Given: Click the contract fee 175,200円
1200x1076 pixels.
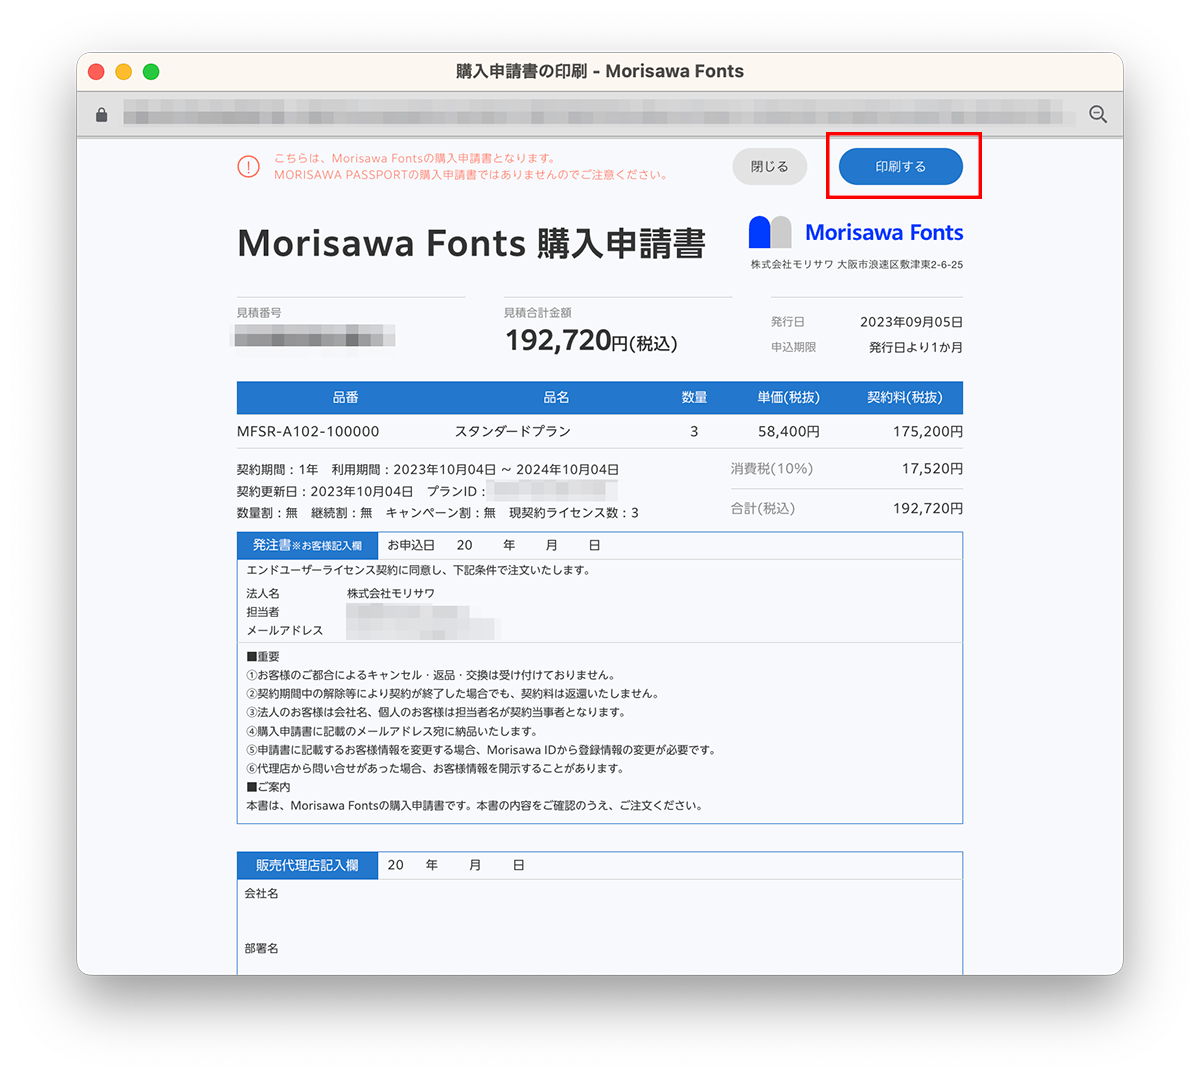Looking at the screenshot, I should (928, 432).
